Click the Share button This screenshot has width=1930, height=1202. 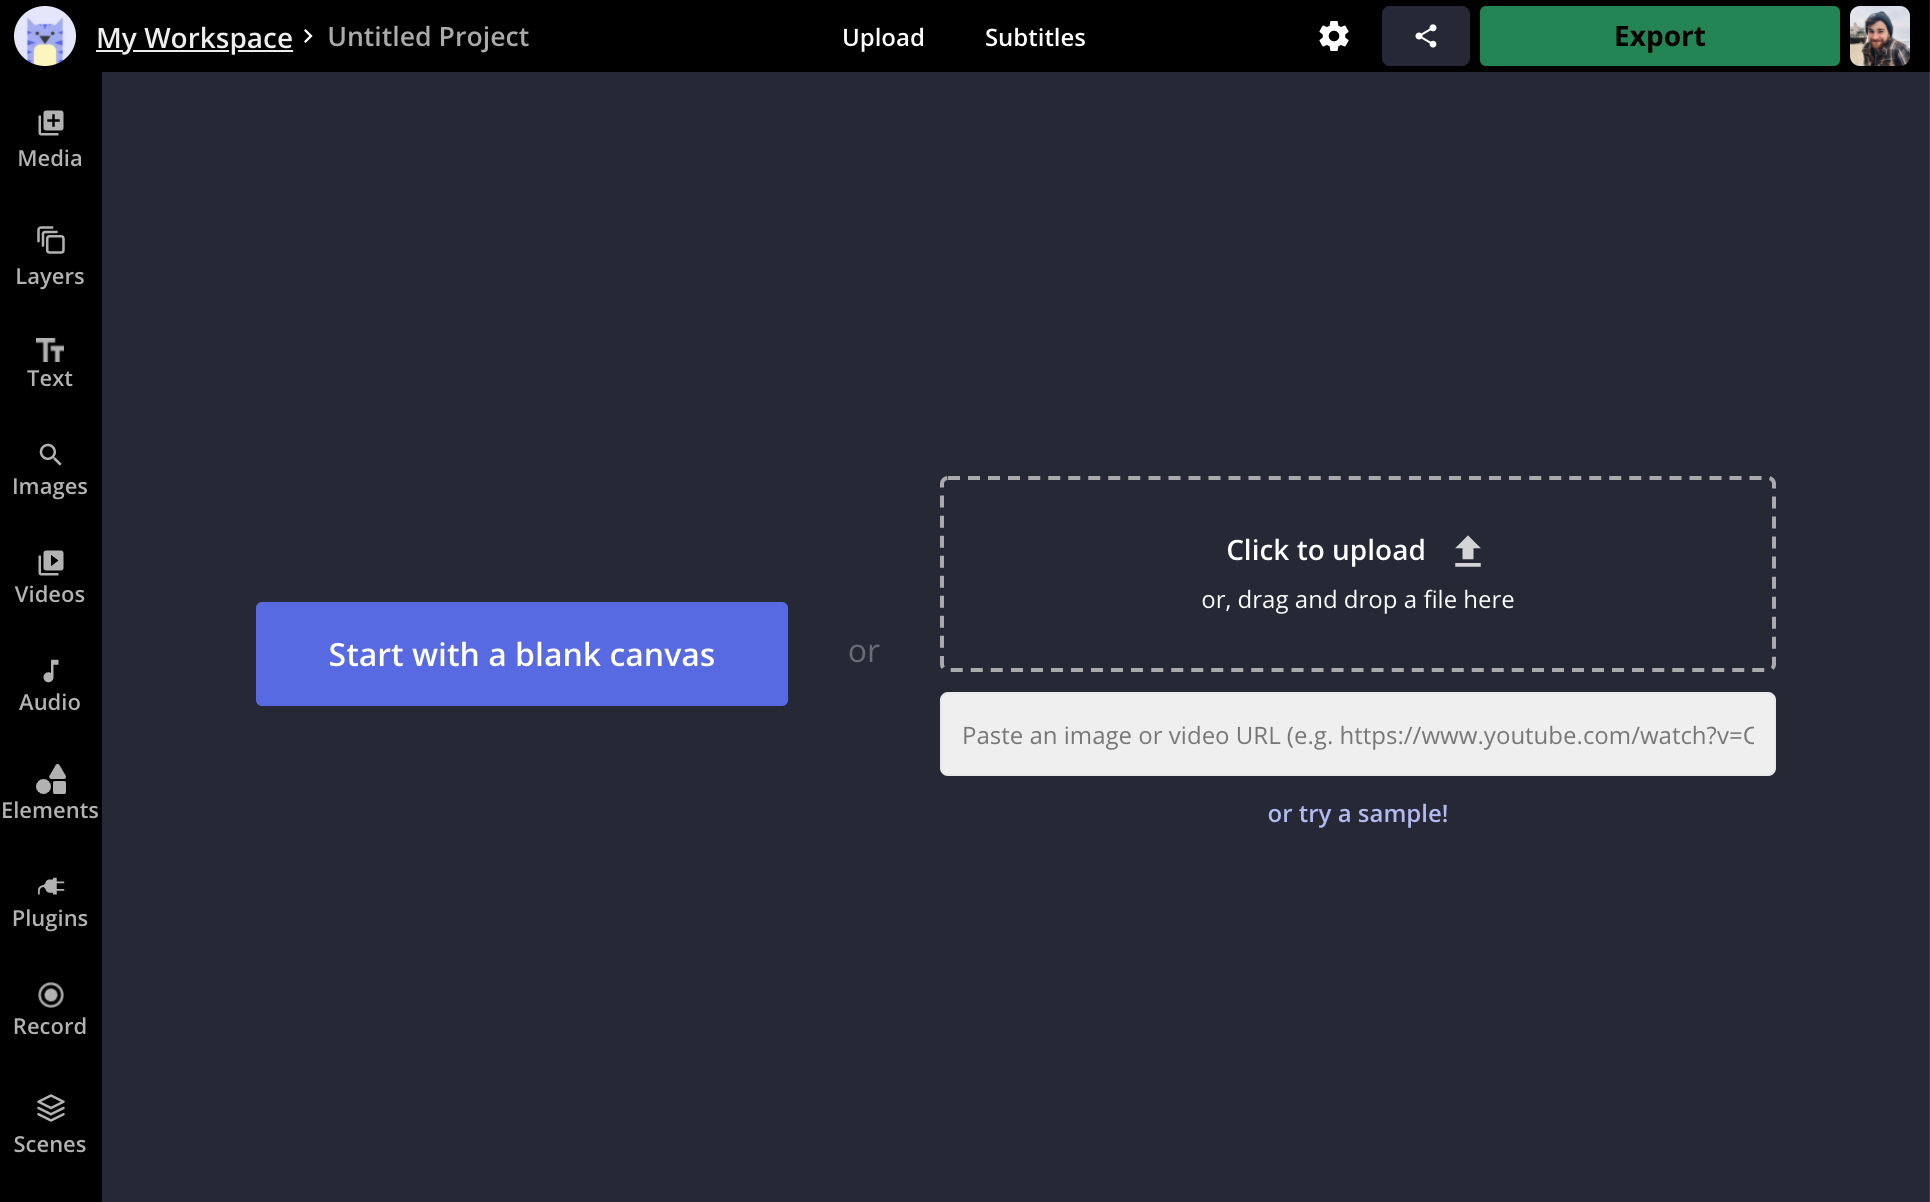(1425, 36)
